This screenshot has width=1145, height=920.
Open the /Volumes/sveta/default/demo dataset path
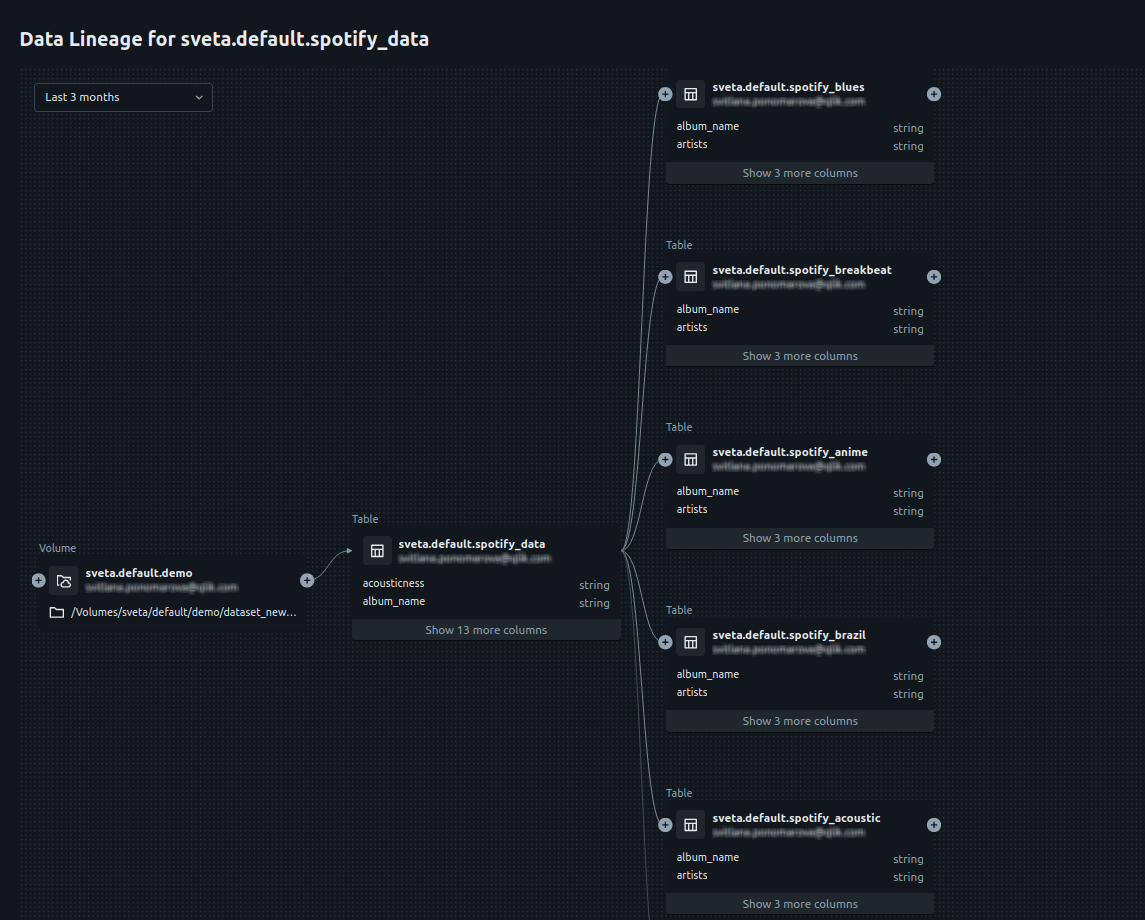(184, 612)
